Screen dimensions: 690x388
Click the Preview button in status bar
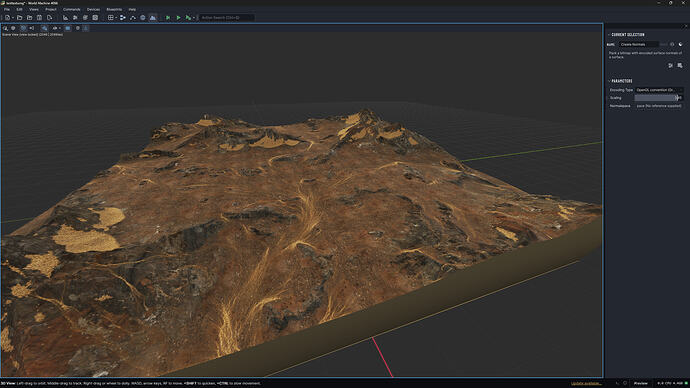641,384
